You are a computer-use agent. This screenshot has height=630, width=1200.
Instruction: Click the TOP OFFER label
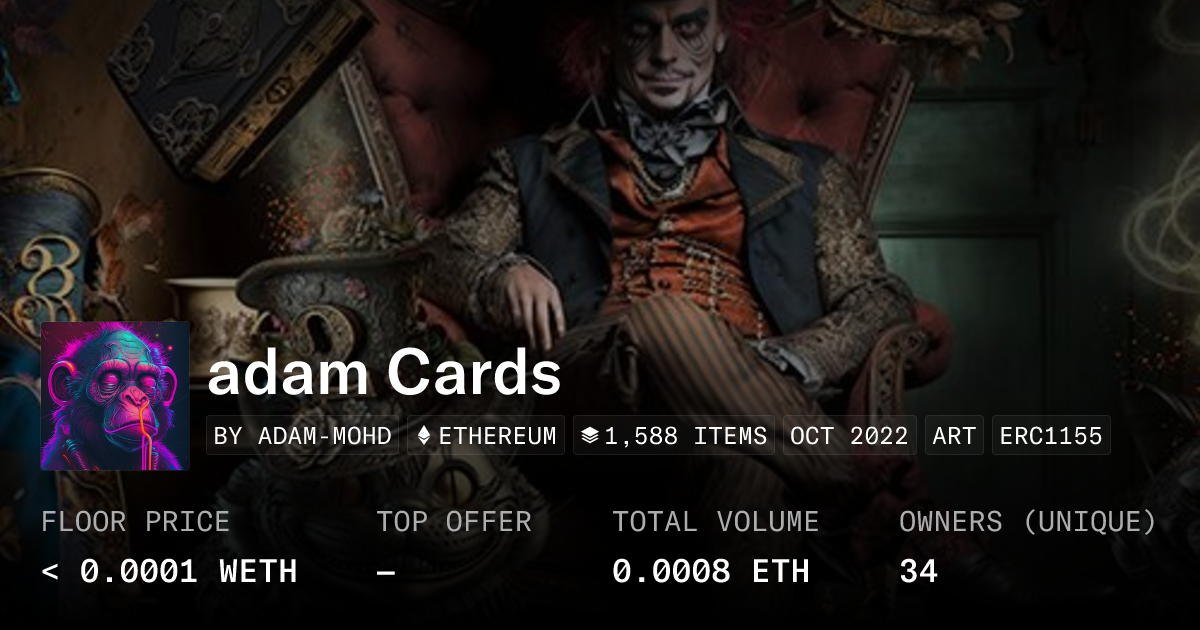tap(454, 521)
